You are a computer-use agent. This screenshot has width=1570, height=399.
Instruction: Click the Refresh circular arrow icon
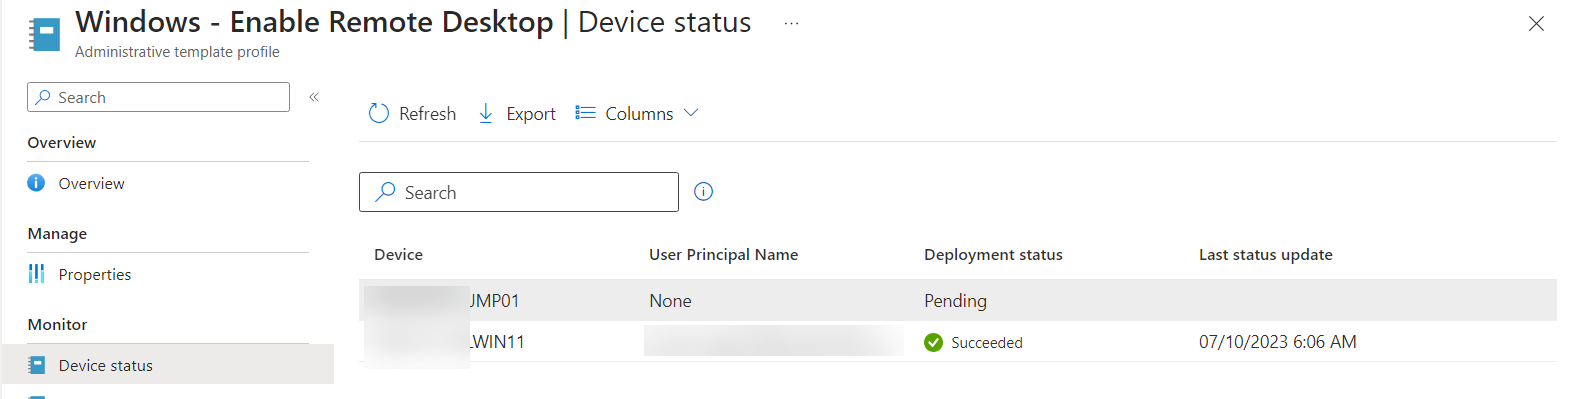coord(378,113)
